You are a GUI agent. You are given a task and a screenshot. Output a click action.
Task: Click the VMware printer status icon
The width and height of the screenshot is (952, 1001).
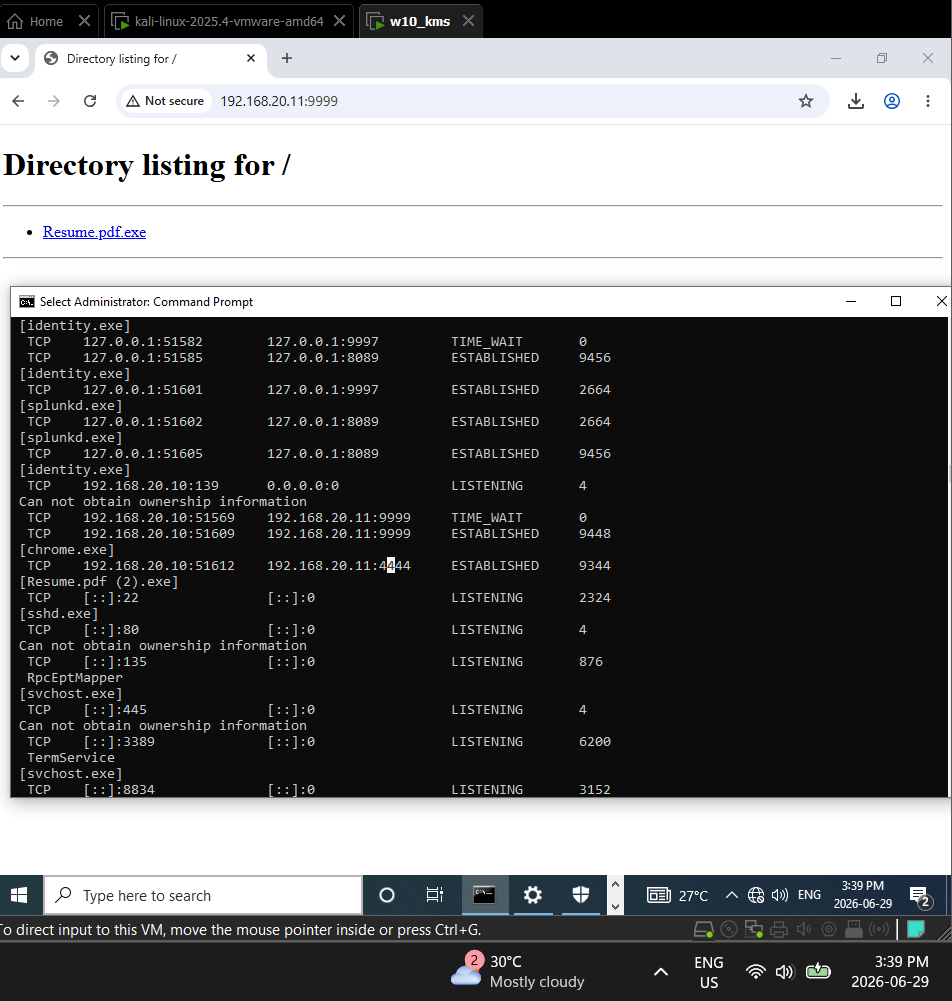point(779,930)
